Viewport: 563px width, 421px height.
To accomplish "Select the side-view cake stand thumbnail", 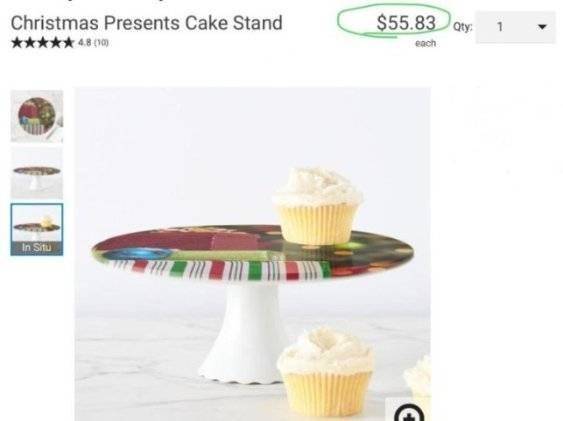I will [37, 173].
